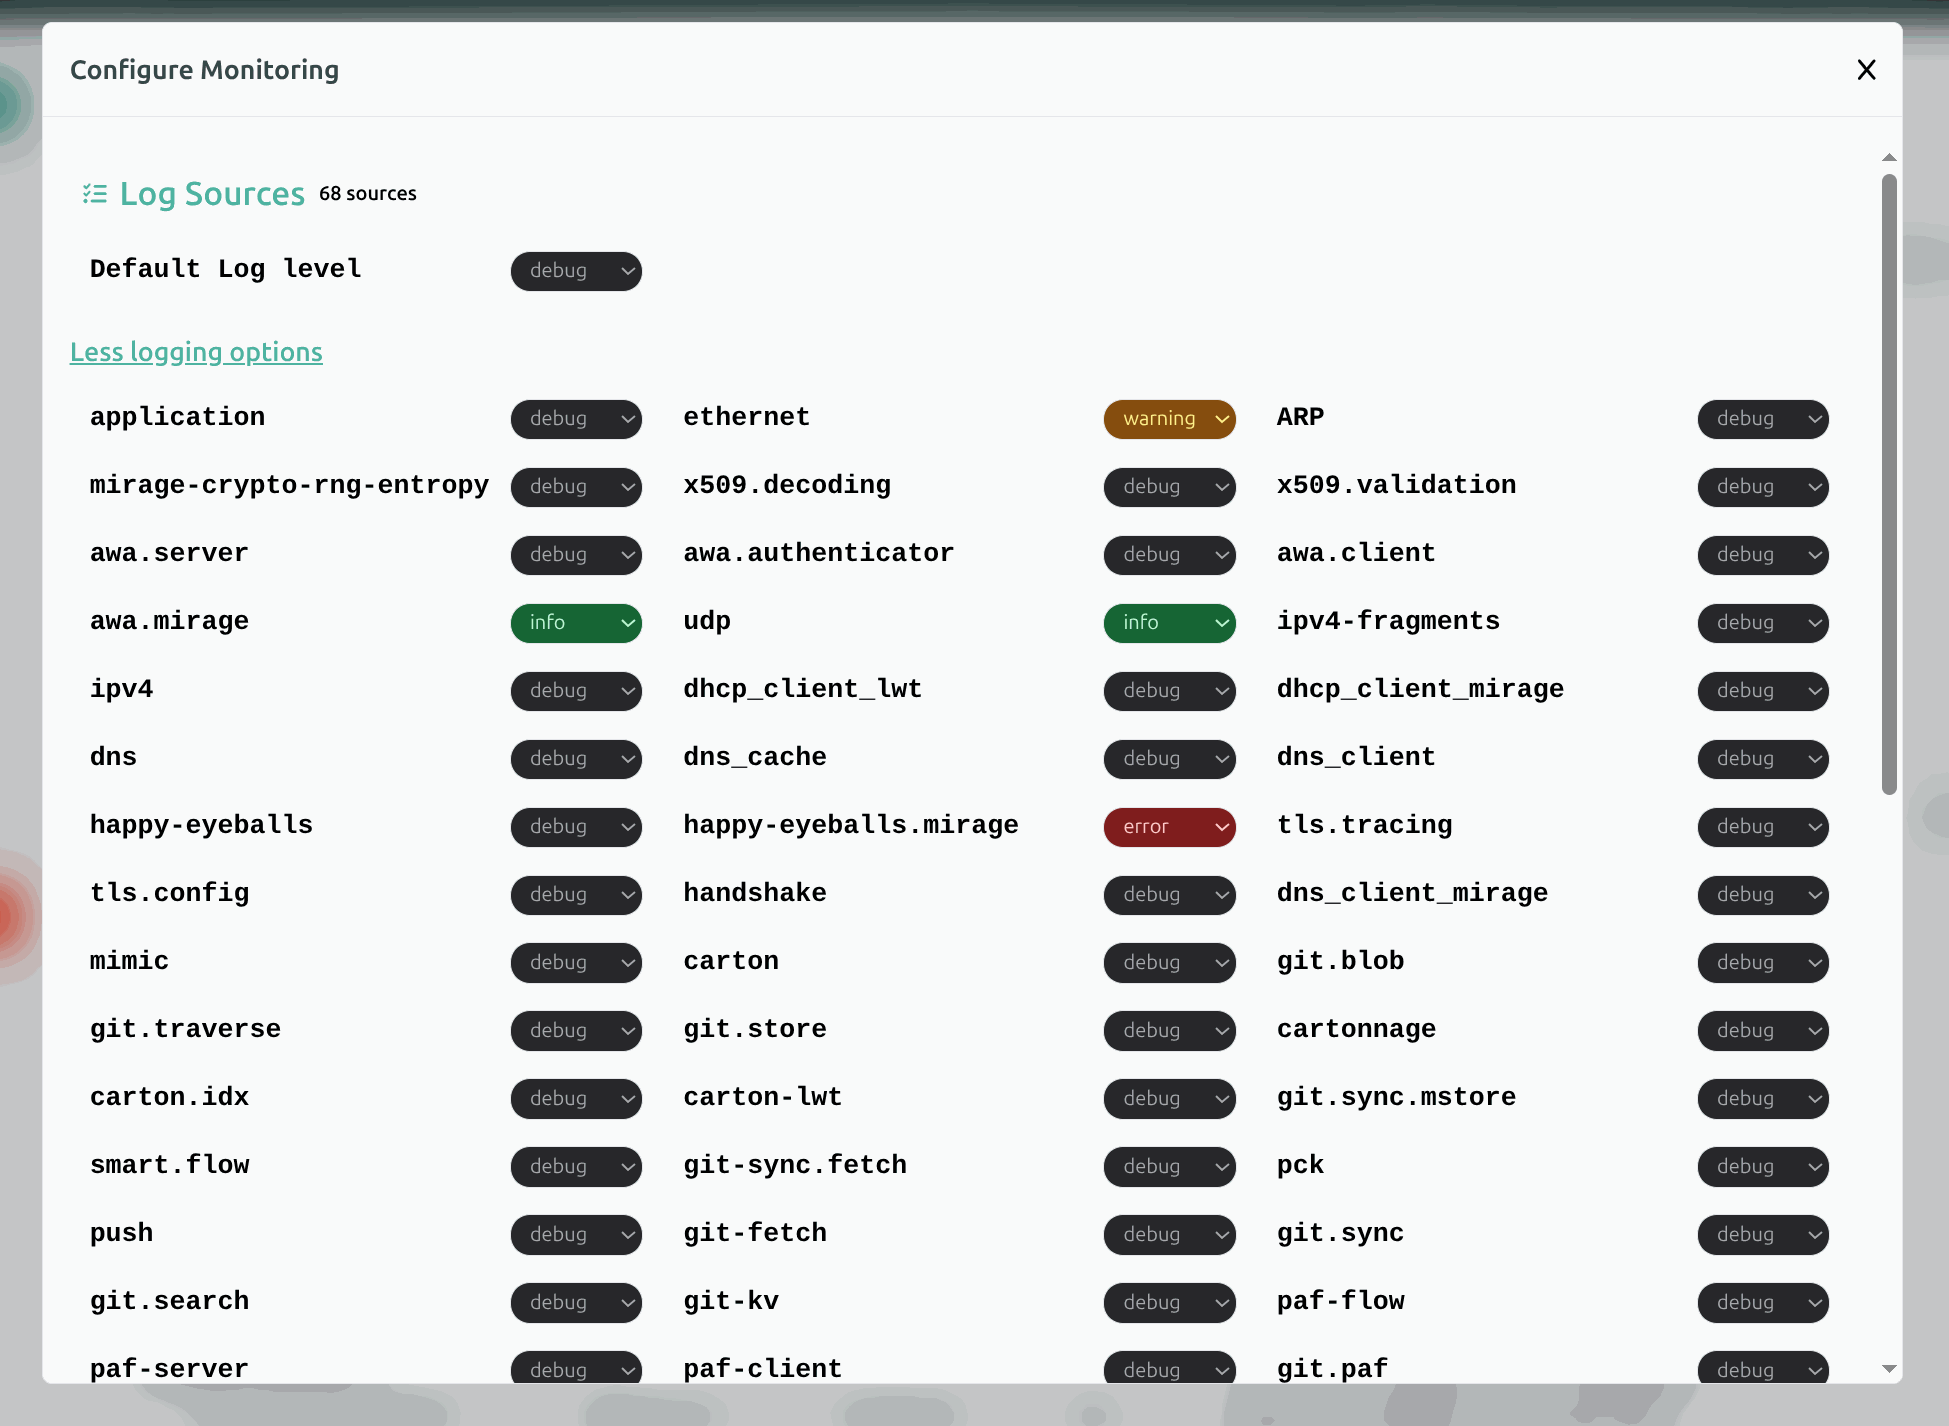This screenshot has width=1949, height=1426.
Task: Open the mirage-crypto-rng-entropy level dropdown
Action: (576, 487)
